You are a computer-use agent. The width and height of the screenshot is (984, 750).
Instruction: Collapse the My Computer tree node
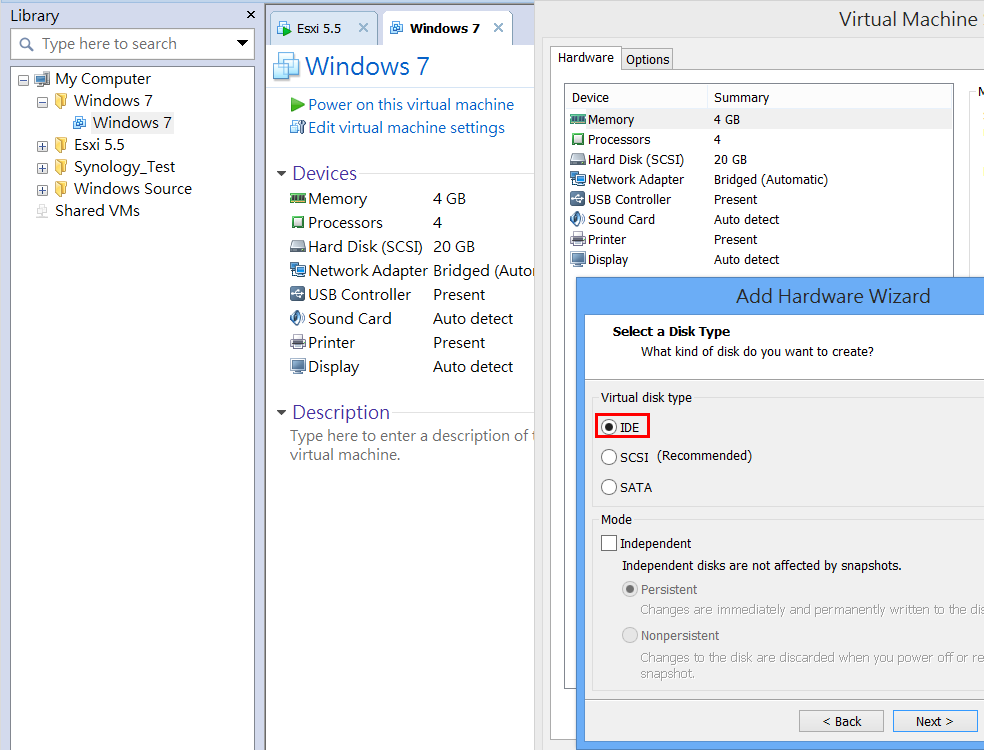coord(23,80)
